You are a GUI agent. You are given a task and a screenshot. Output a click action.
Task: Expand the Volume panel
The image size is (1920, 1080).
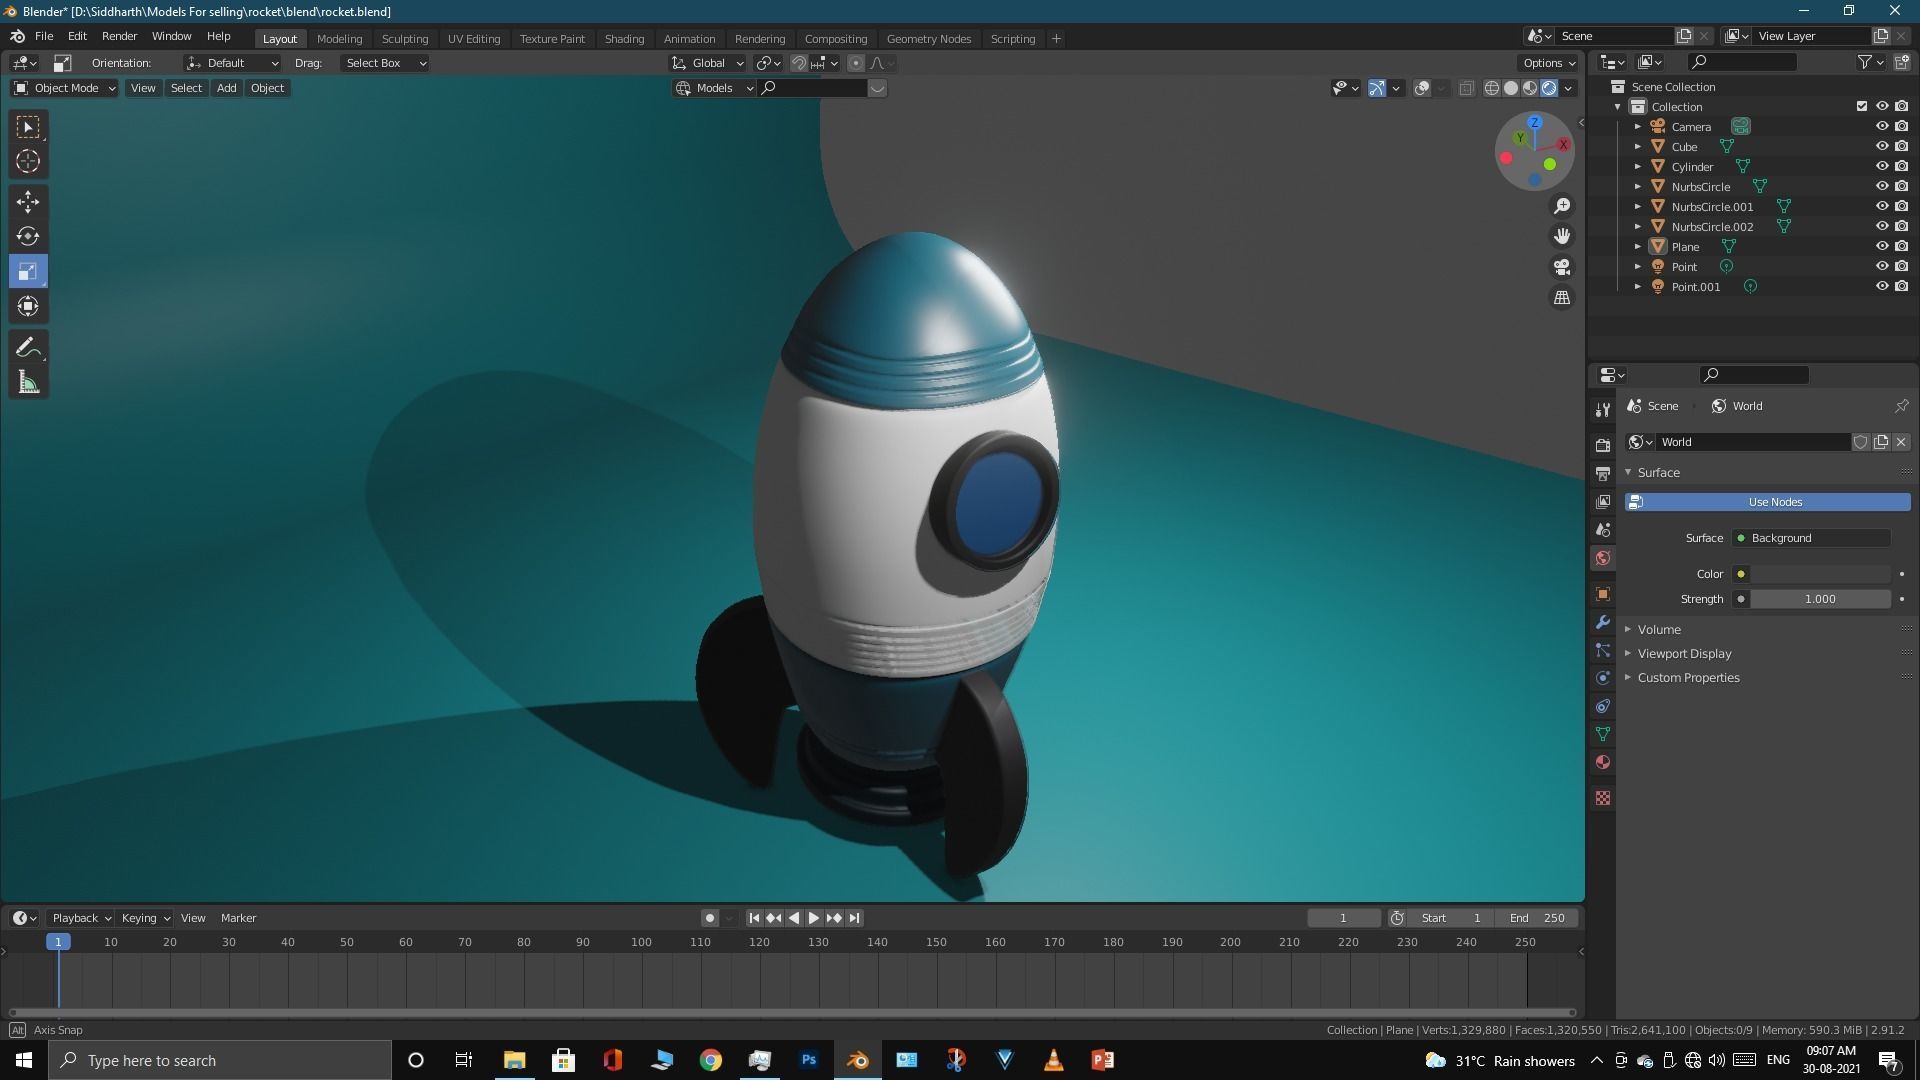(1659, 629)
